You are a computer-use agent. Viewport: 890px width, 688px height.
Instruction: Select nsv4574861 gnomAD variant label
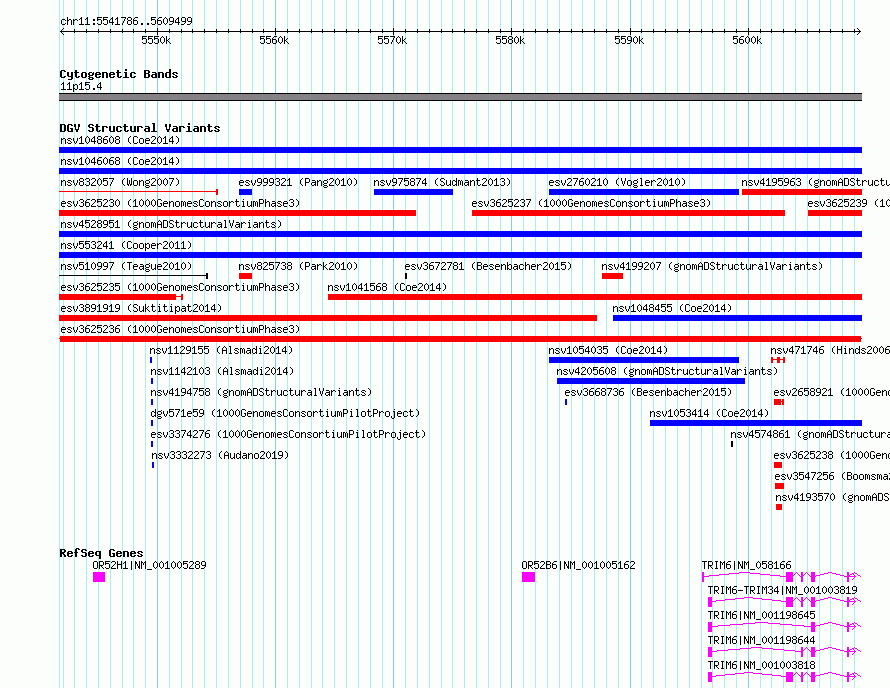click(x=810, y=434)
